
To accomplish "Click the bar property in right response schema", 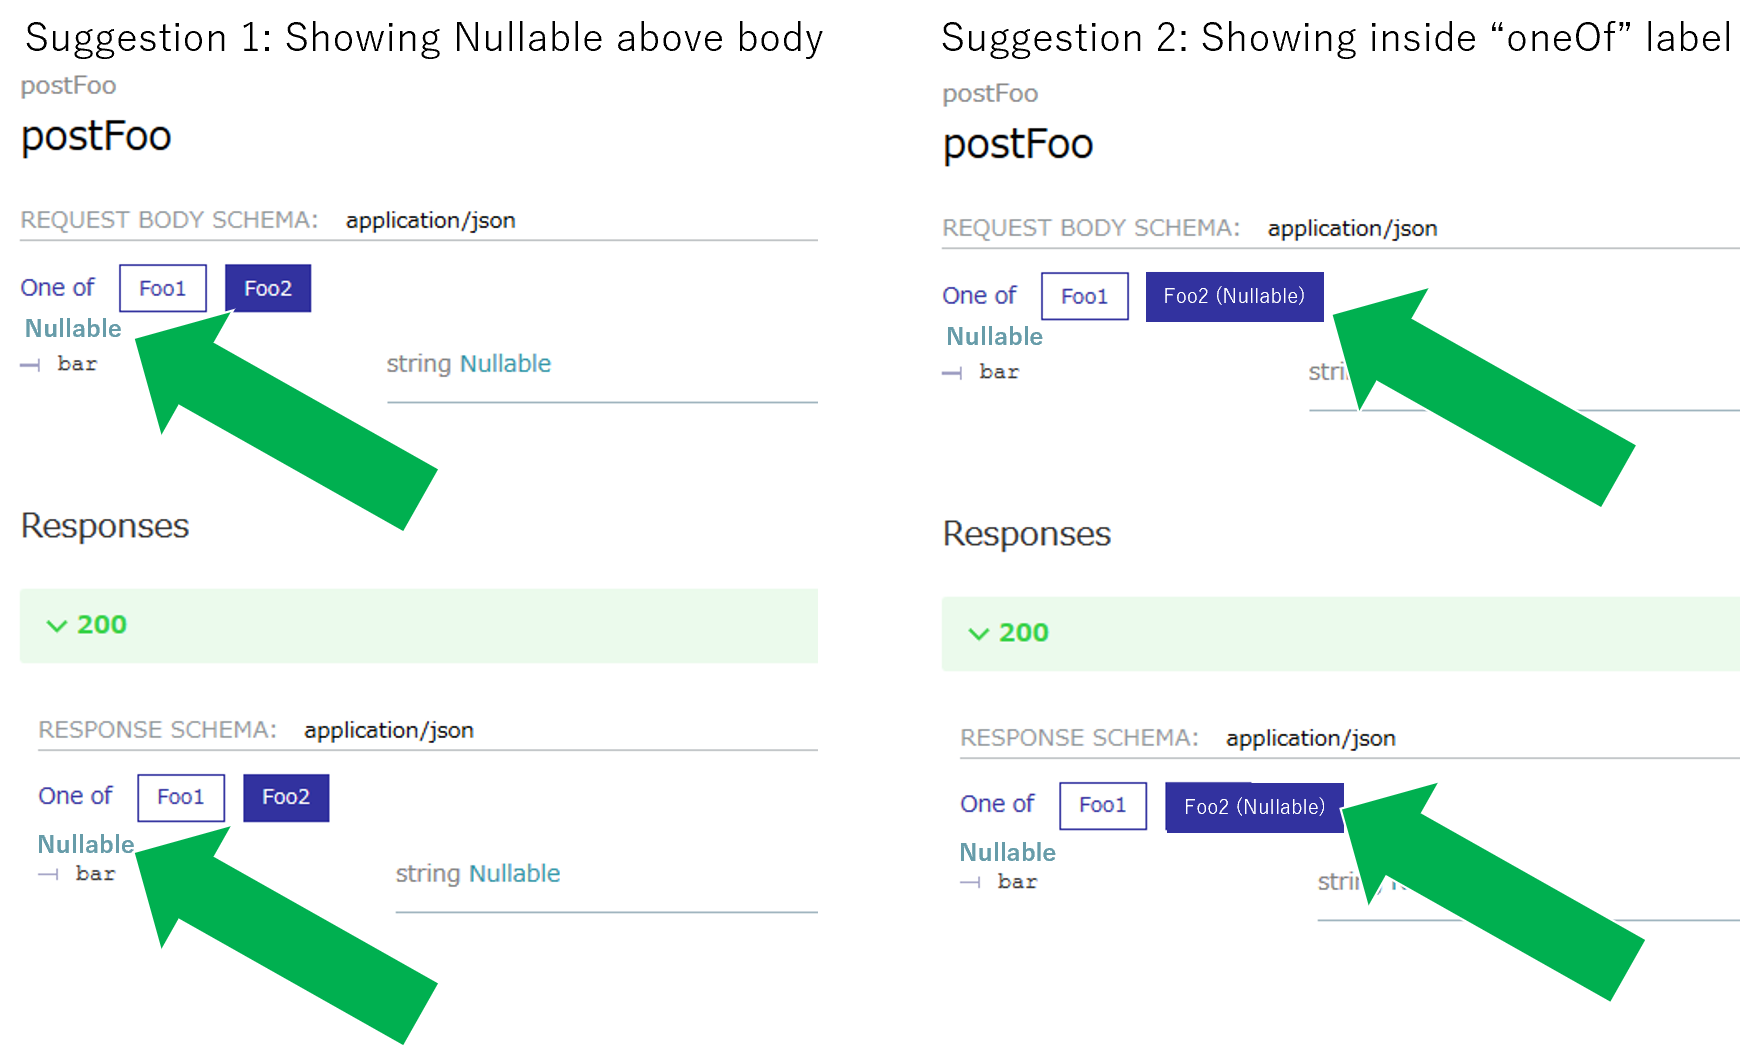I will coord(1017,882).
